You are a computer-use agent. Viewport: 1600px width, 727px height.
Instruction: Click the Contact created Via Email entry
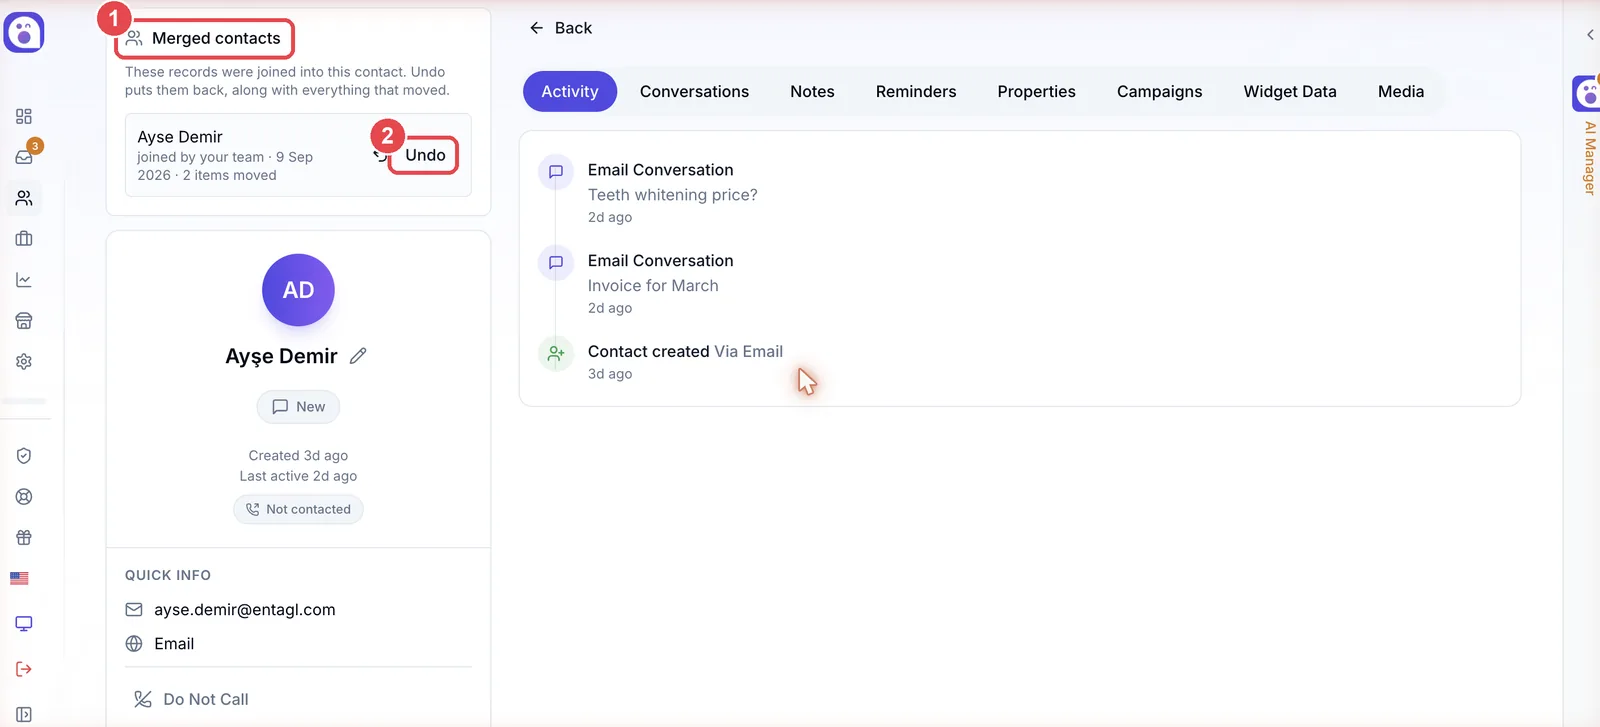coord(685,351)
